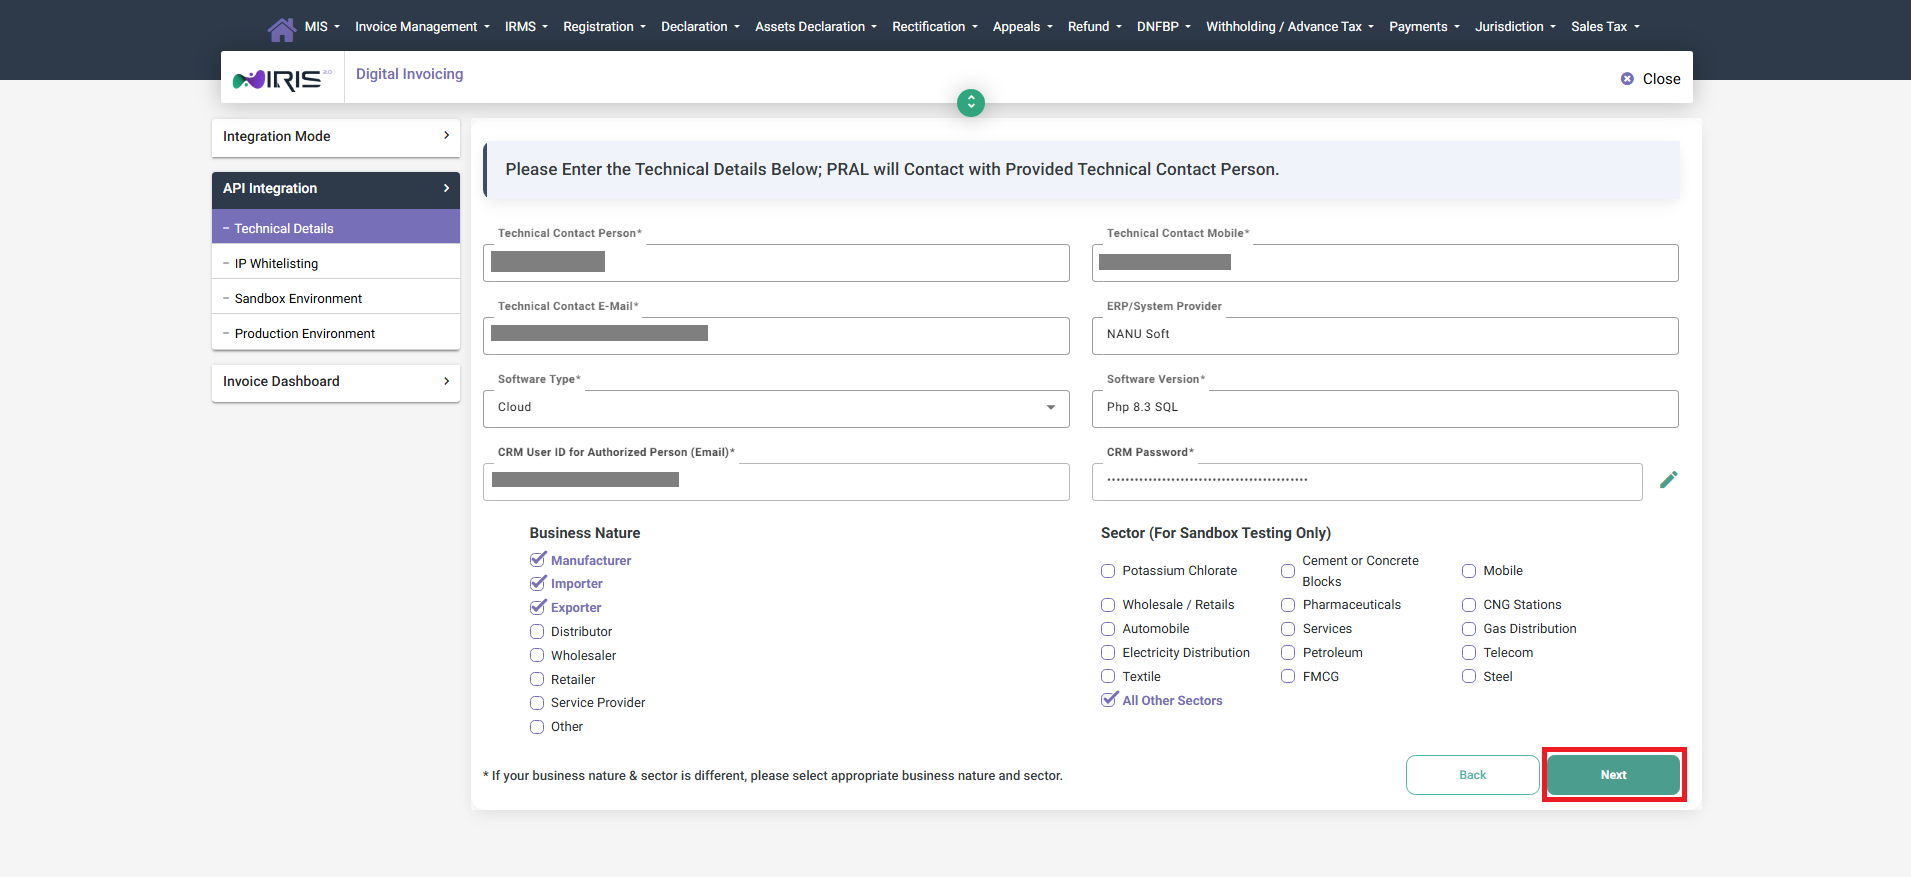The width and height of the screenshot is (1911, 877).
Task: Click the Next button
Action: [x=1613, y=775]
